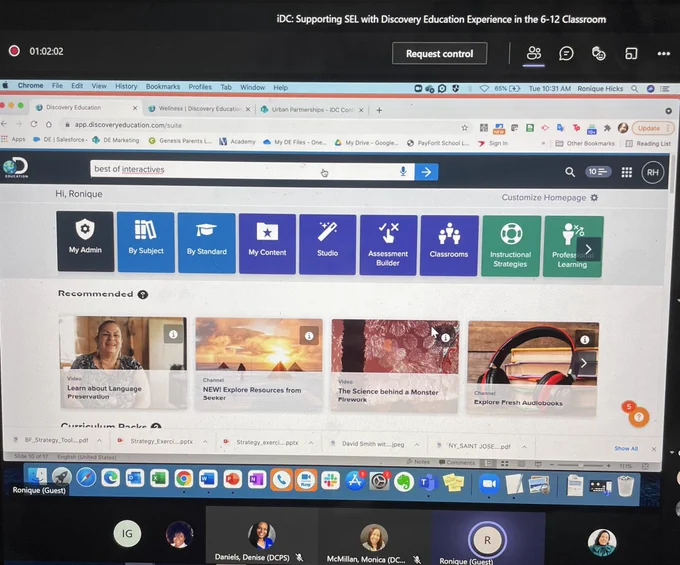
Task: Open the Professional Learning tile
Action: (x=568, y=246)
